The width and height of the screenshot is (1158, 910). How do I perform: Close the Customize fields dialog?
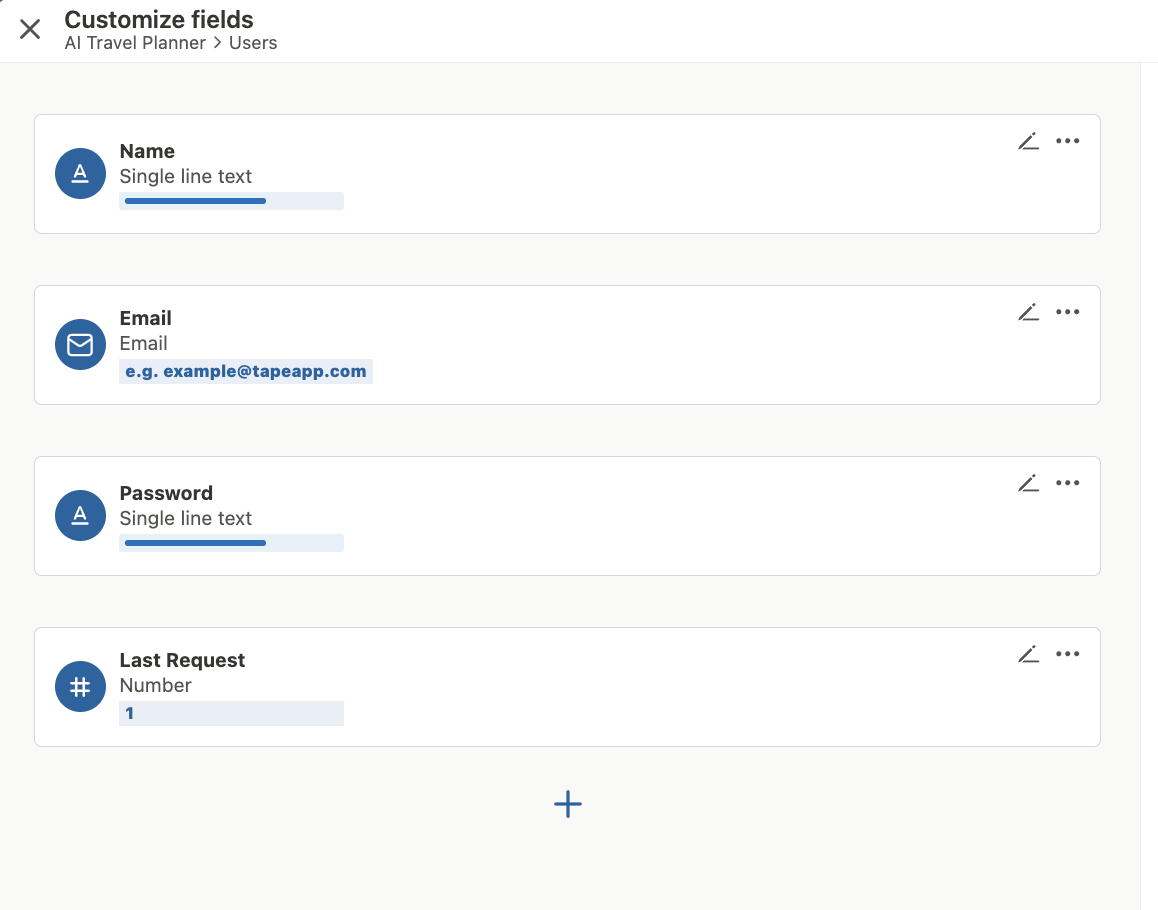30,29
